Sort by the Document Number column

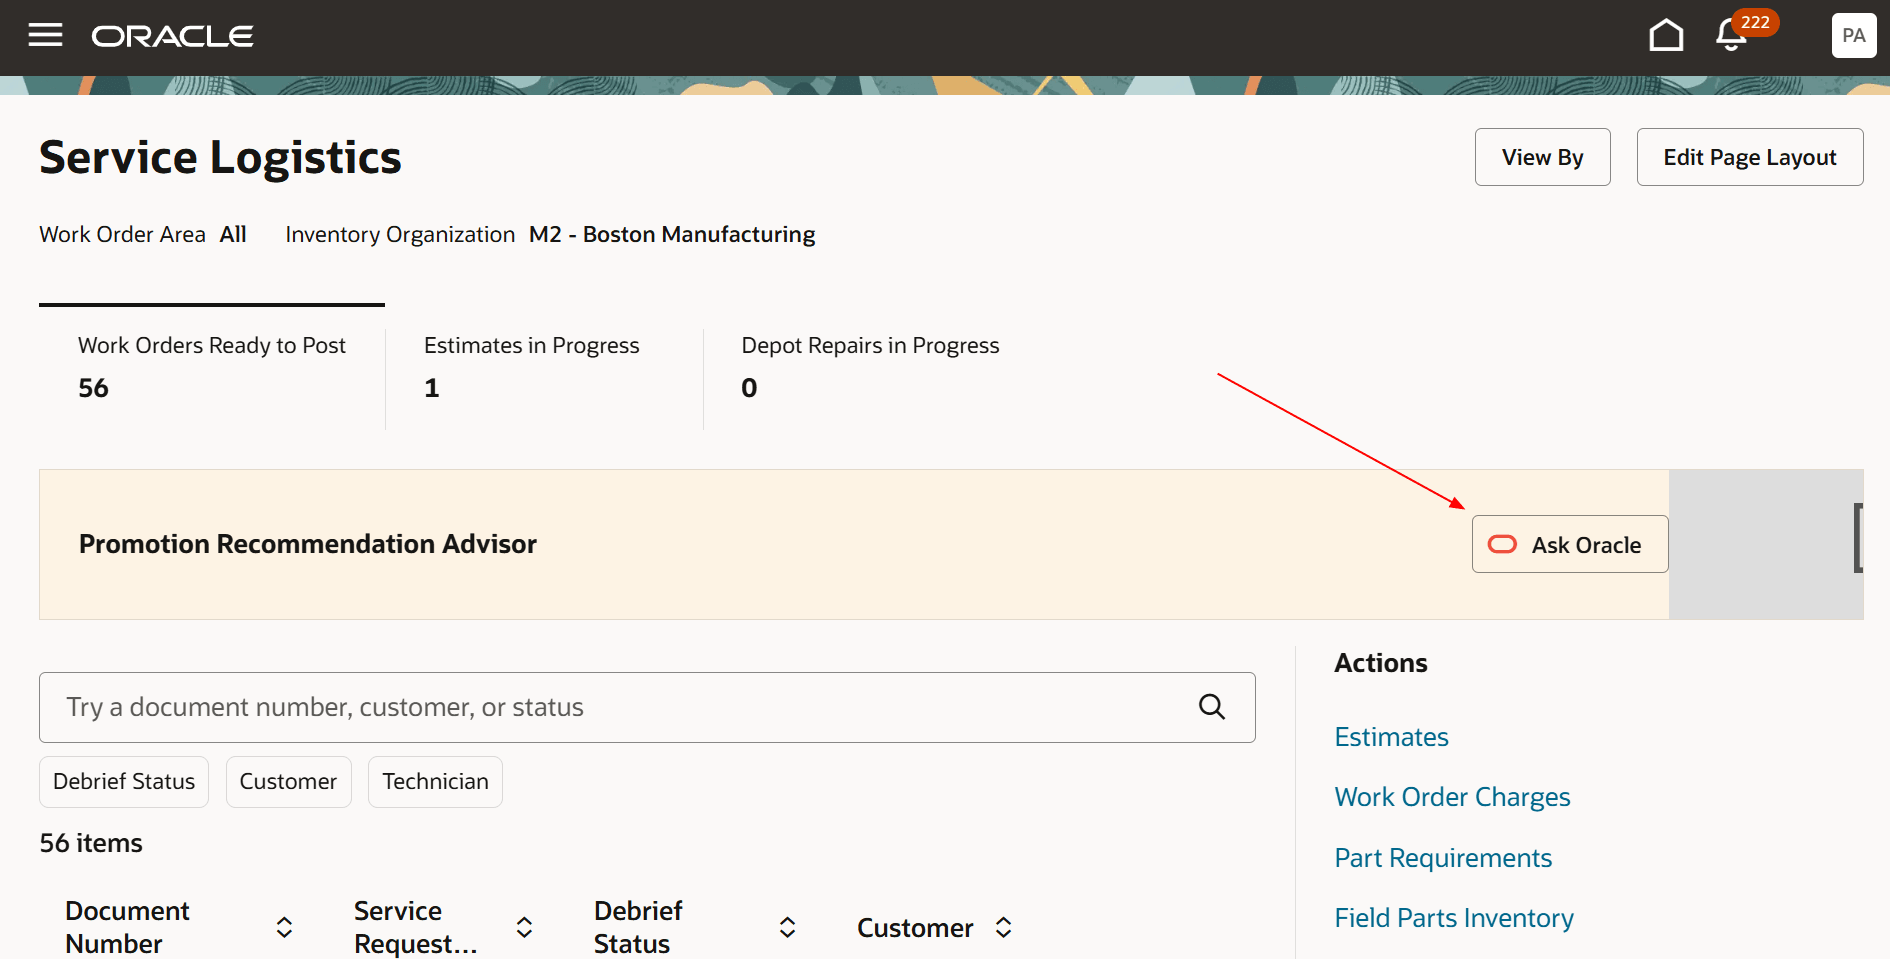[283, 927]
